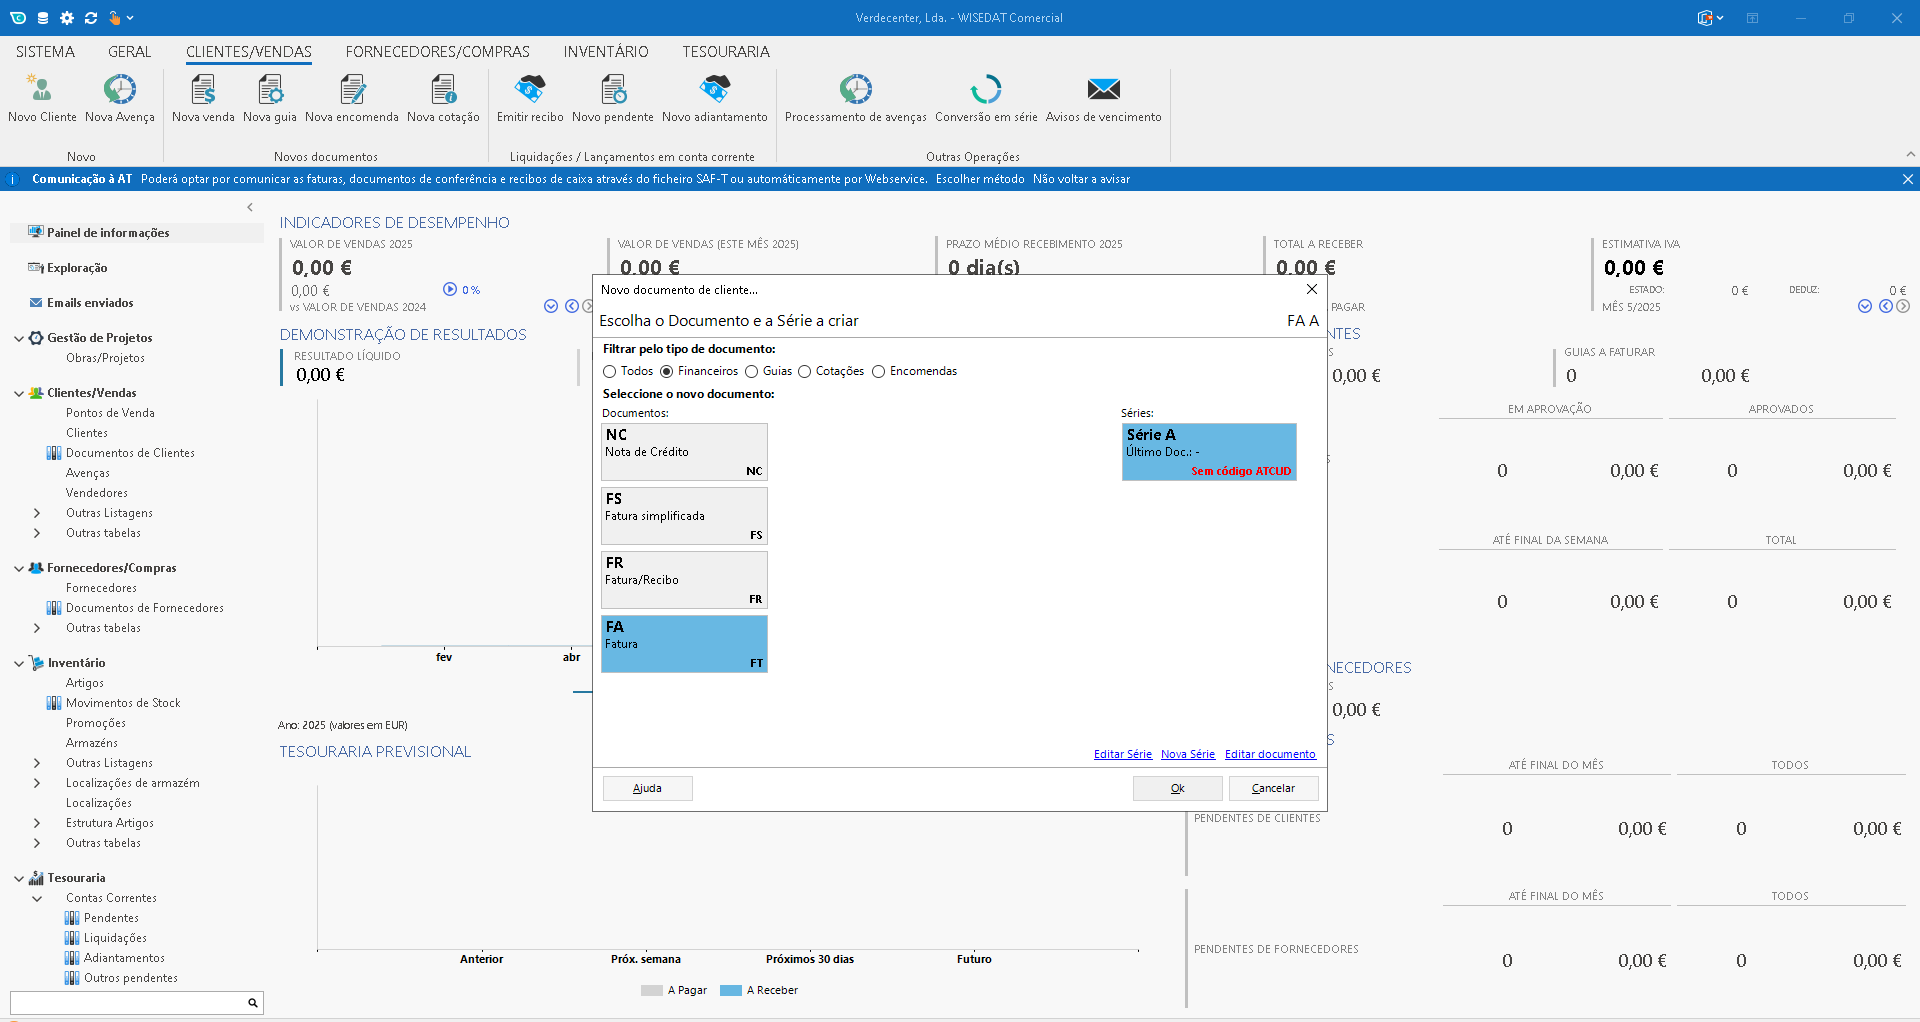Click the Emitir recibo icon
1920x1022 pixels.
530,91
